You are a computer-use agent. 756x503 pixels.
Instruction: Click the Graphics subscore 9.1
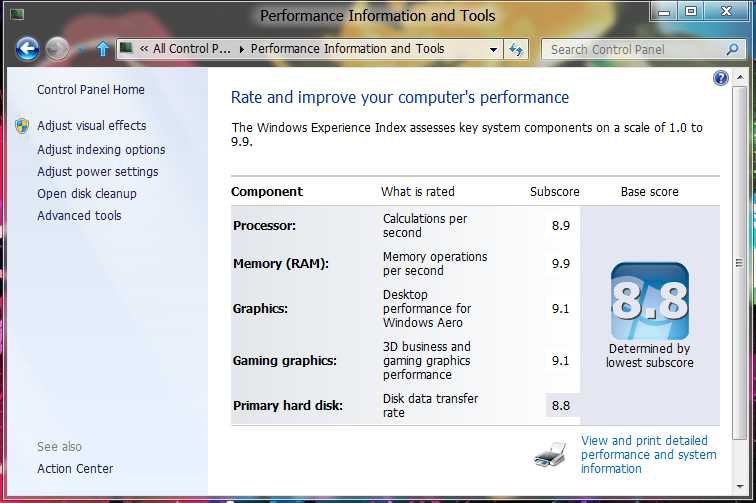click(x=561, y=309)
